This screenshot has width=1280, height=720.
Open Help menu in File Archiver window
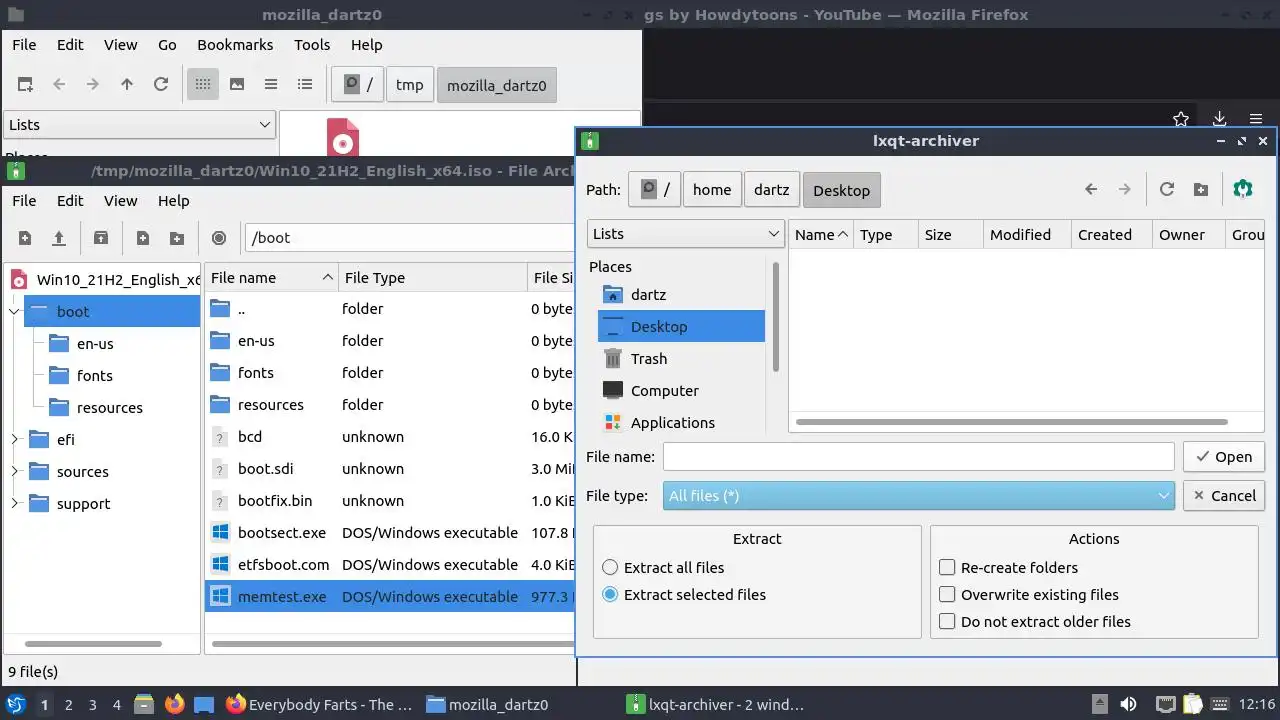coord(173,201)
